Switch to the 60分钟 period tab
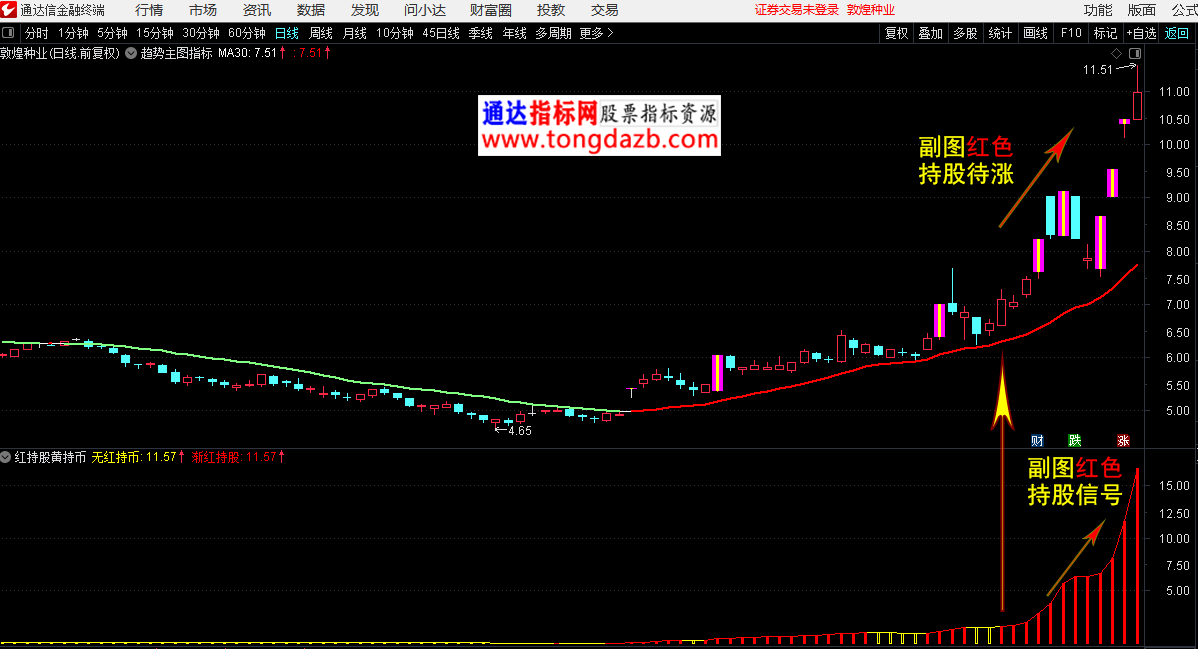The height and width of the screenshot is (649, 1198). (x=247, y=33)
